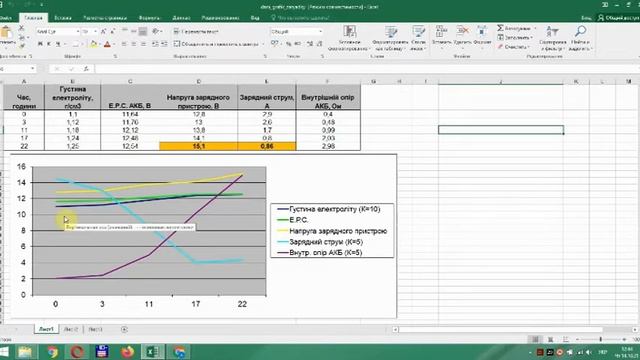Click the percent style icon

coord(289,44)
